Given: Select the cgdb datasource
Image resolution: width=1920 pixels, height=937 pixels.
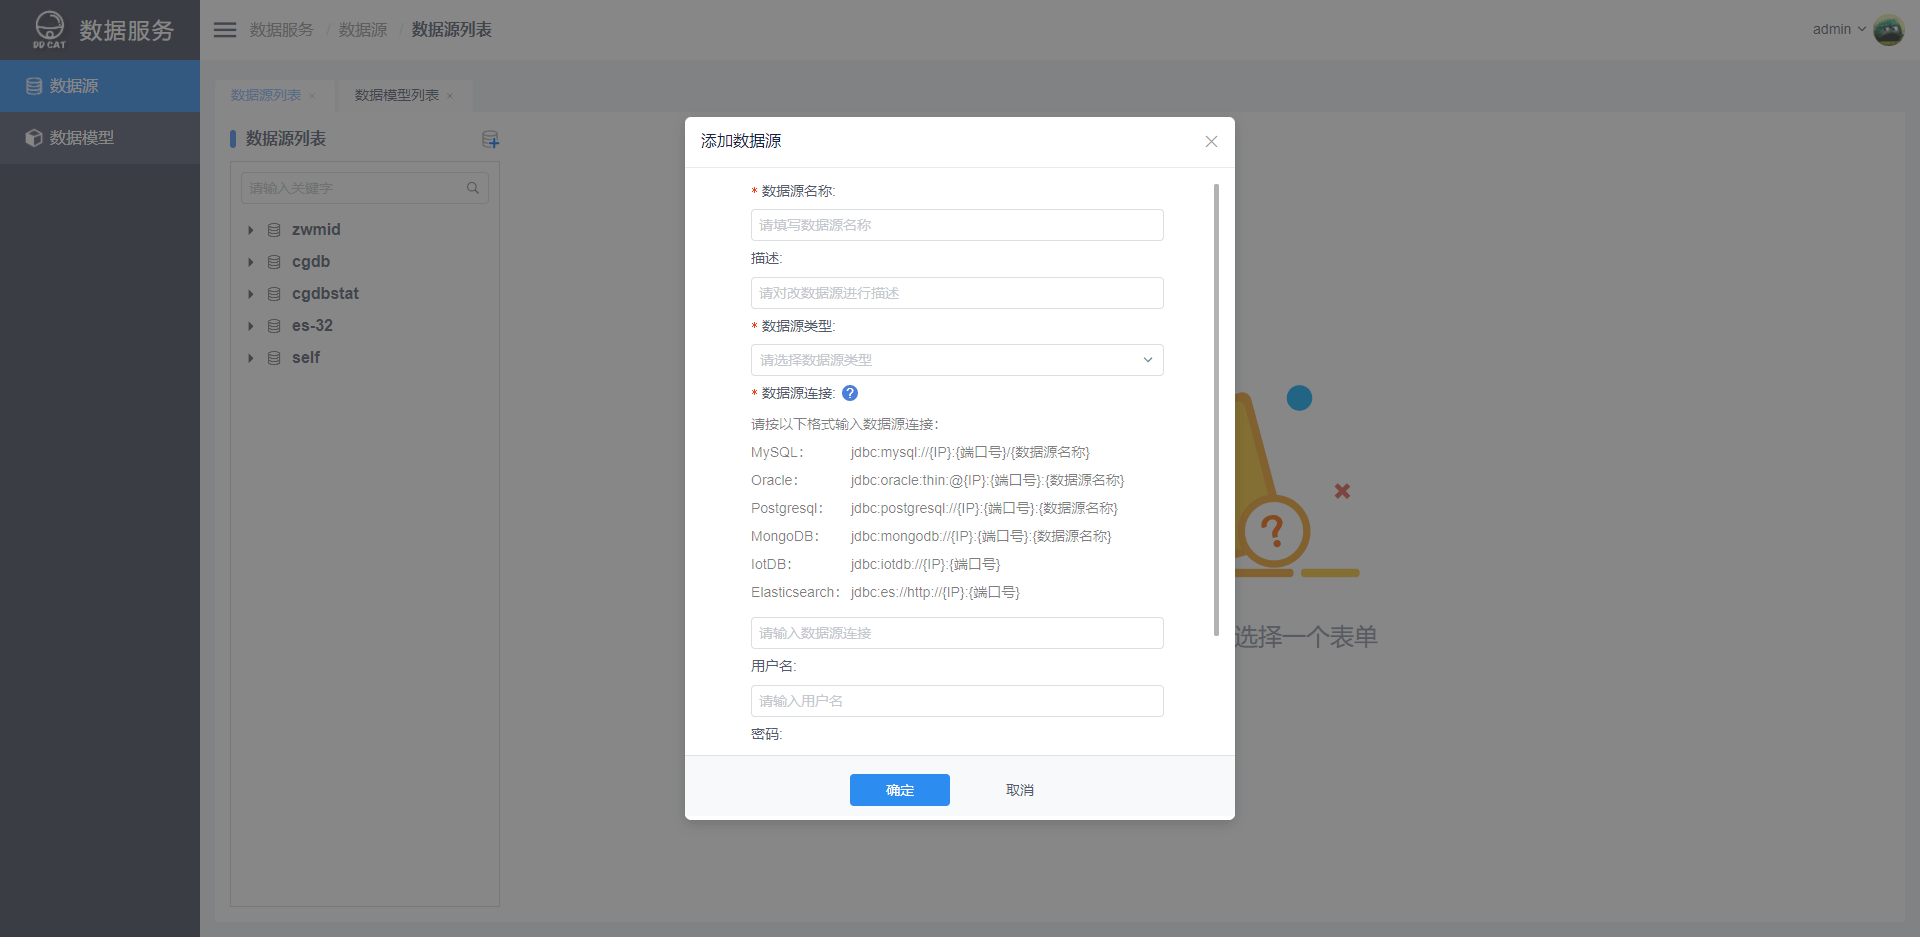Looking at the screenshot, I should [311, 262].
